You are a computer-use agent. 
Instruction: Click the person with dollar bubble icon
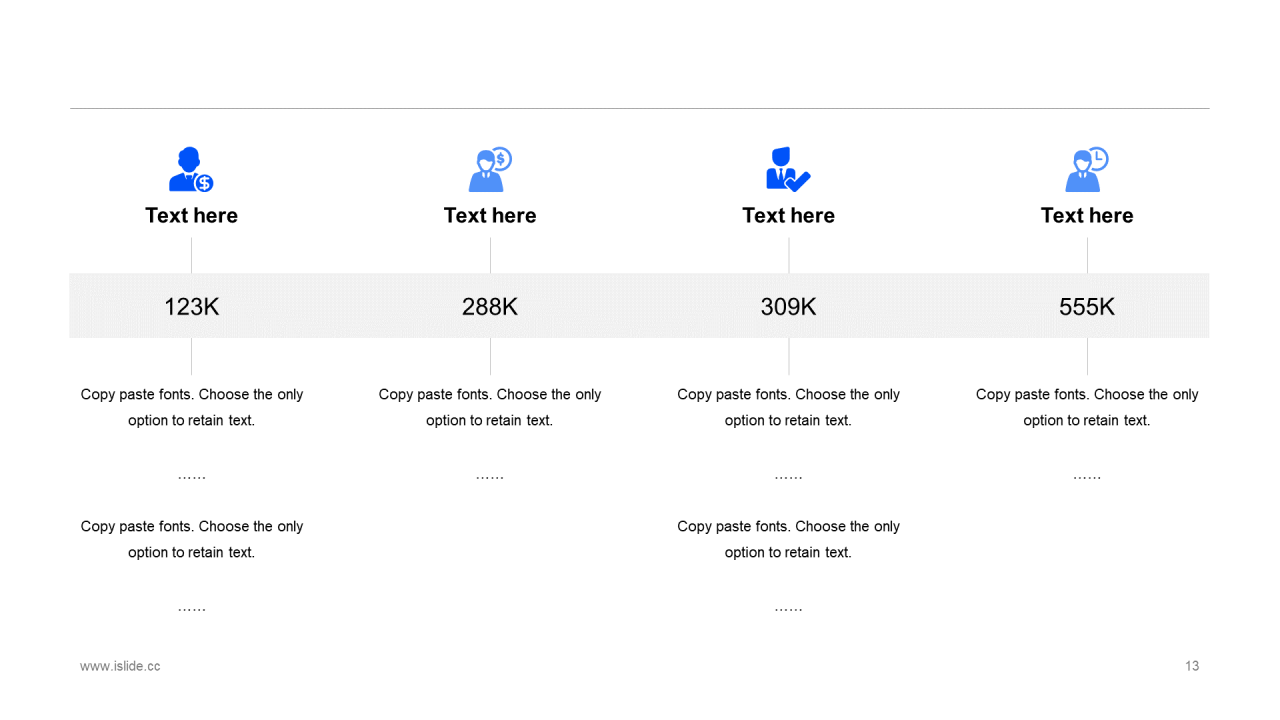point(490,169)
